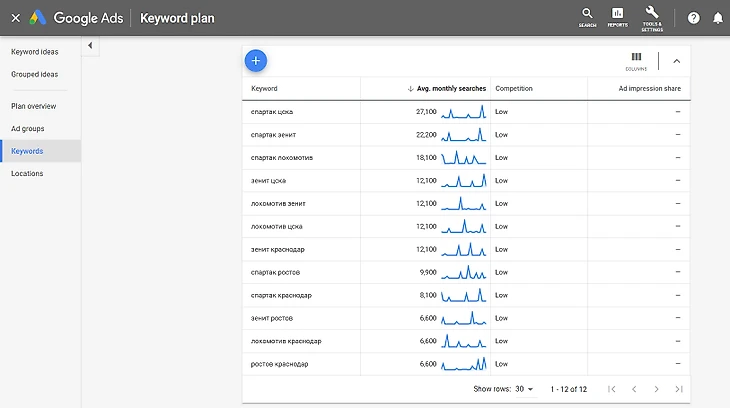Sort by the Competition column header
Image resolution: width=730 pixels, height=408 pixels.
pyautogui.click(x=514, y=89)
